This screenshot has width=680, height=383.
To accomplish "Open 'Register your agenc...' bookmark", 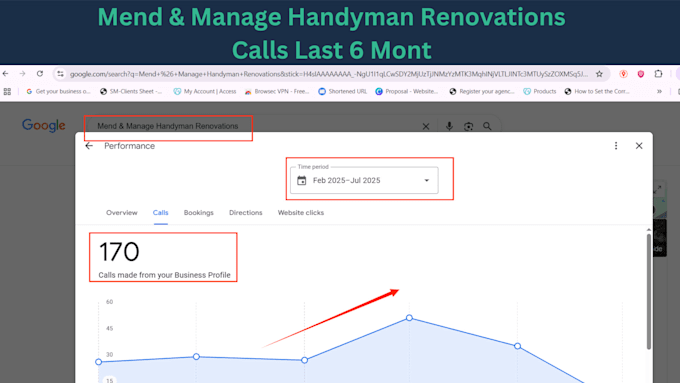I will (482, 92).
